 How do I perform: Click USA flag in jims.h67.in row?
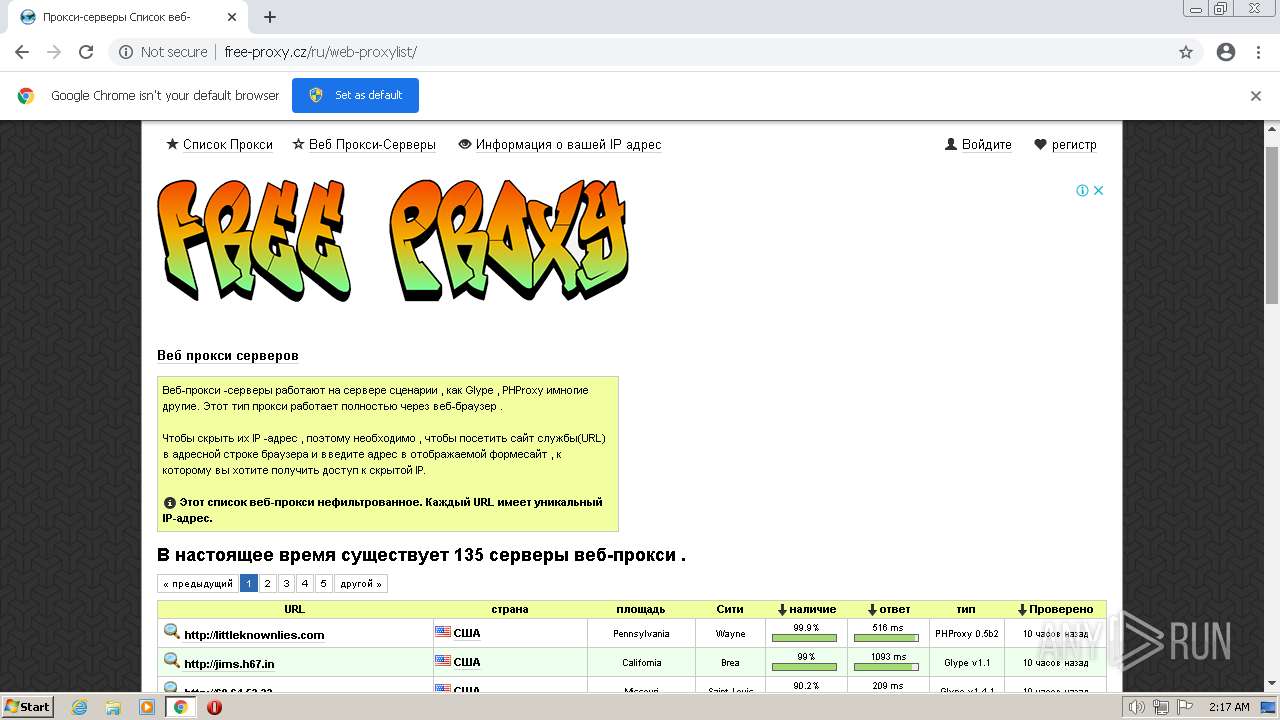click(x=443, y=660)
